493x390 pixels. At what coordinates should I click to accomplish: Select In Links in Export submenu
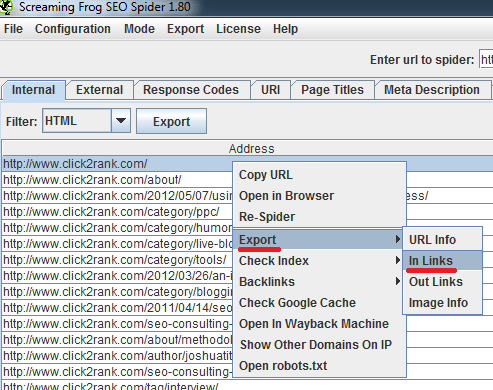click(442, 261)
